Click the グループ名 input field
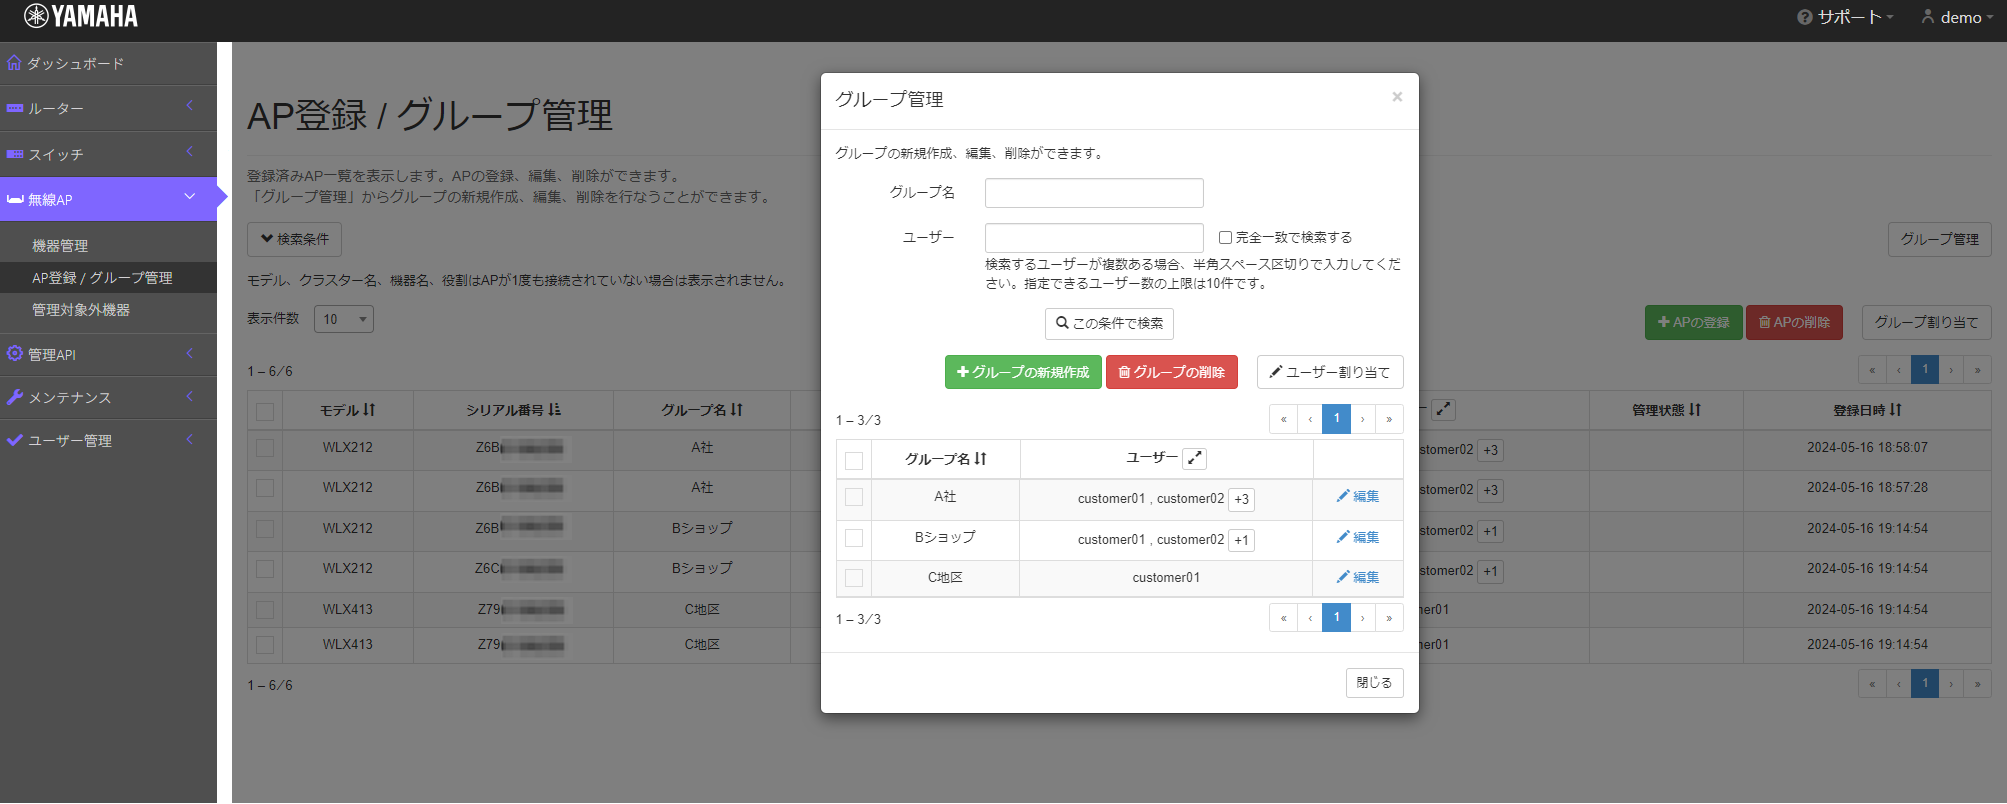Viewport: 2007px width, 804px height. tap(1093, 193)
